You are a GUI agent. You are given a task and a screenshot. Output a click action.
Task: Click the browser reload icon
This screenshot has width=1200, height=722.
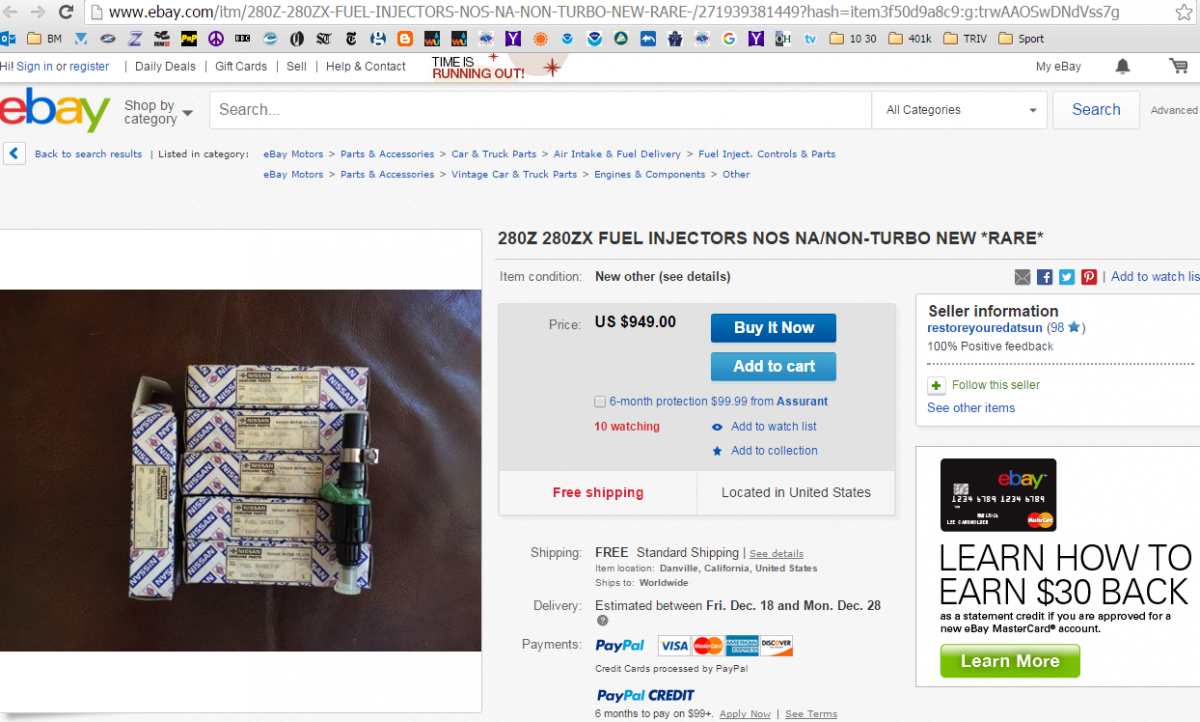click(x=66, y=12)
